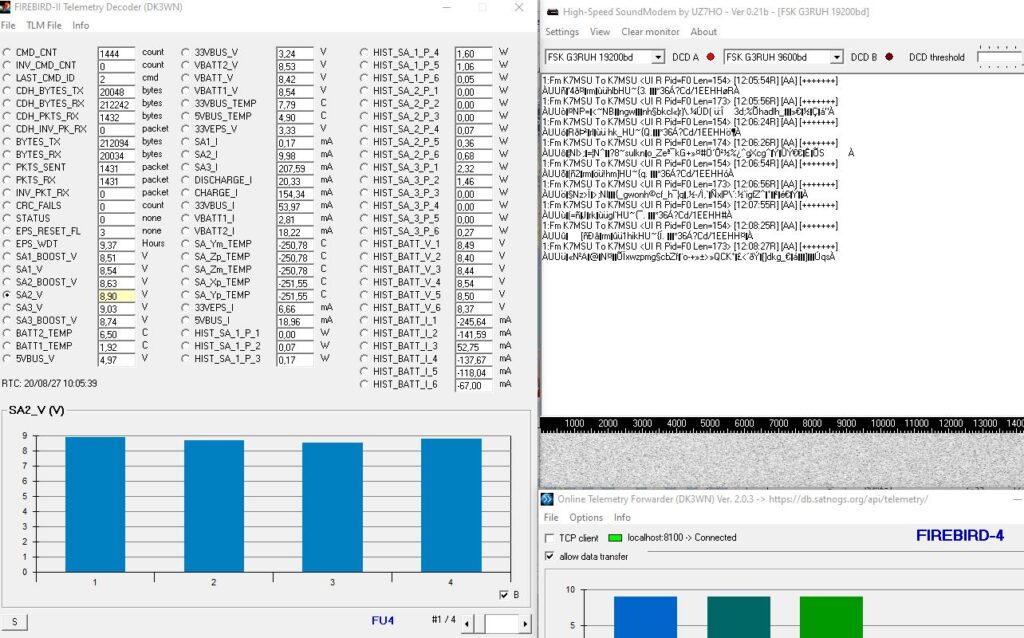The height and width of the screenshot is (638, 1024).
Task: Open File menu in Telemetry Decoder
Action: 8,25
